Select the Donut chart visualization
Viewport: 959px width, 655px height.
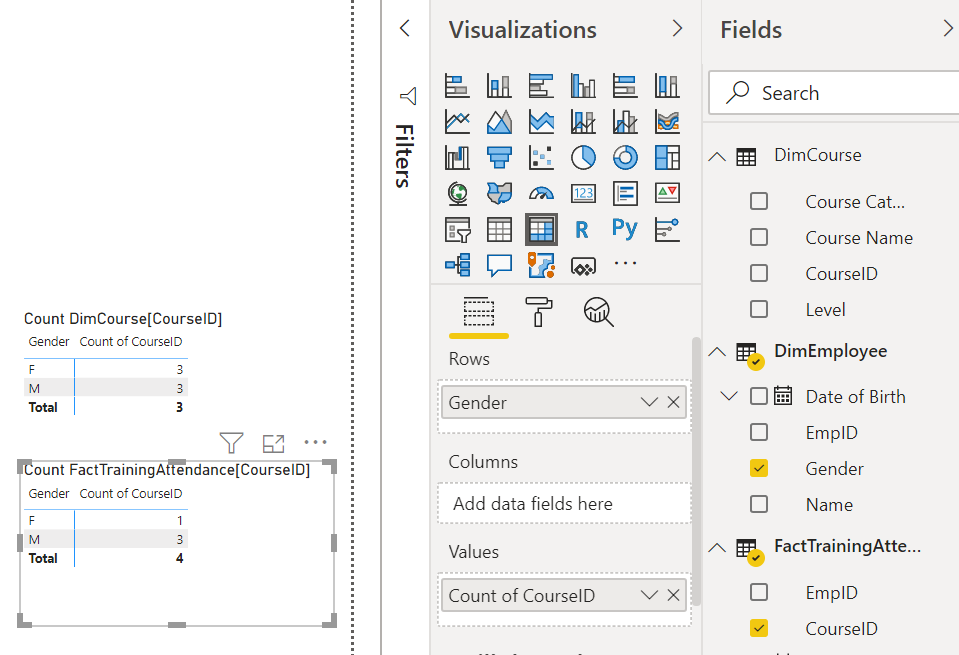tap(625, 157)
